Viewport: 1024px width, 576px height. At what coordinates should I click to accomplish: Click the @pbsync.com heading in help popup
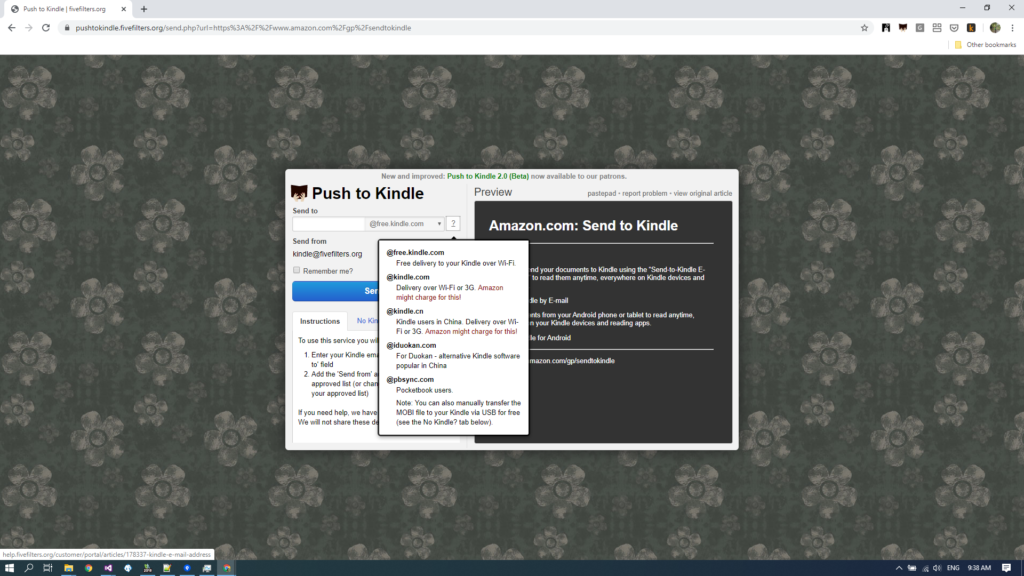tap(410, 379)
